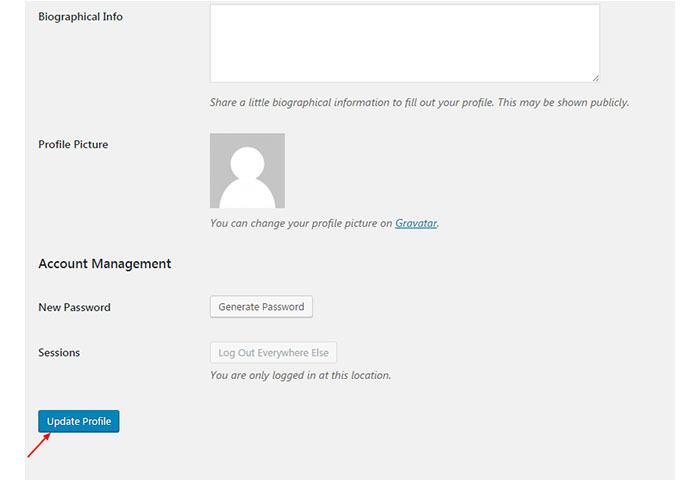Save changes with the Update Profile button

tap(79, 421)
